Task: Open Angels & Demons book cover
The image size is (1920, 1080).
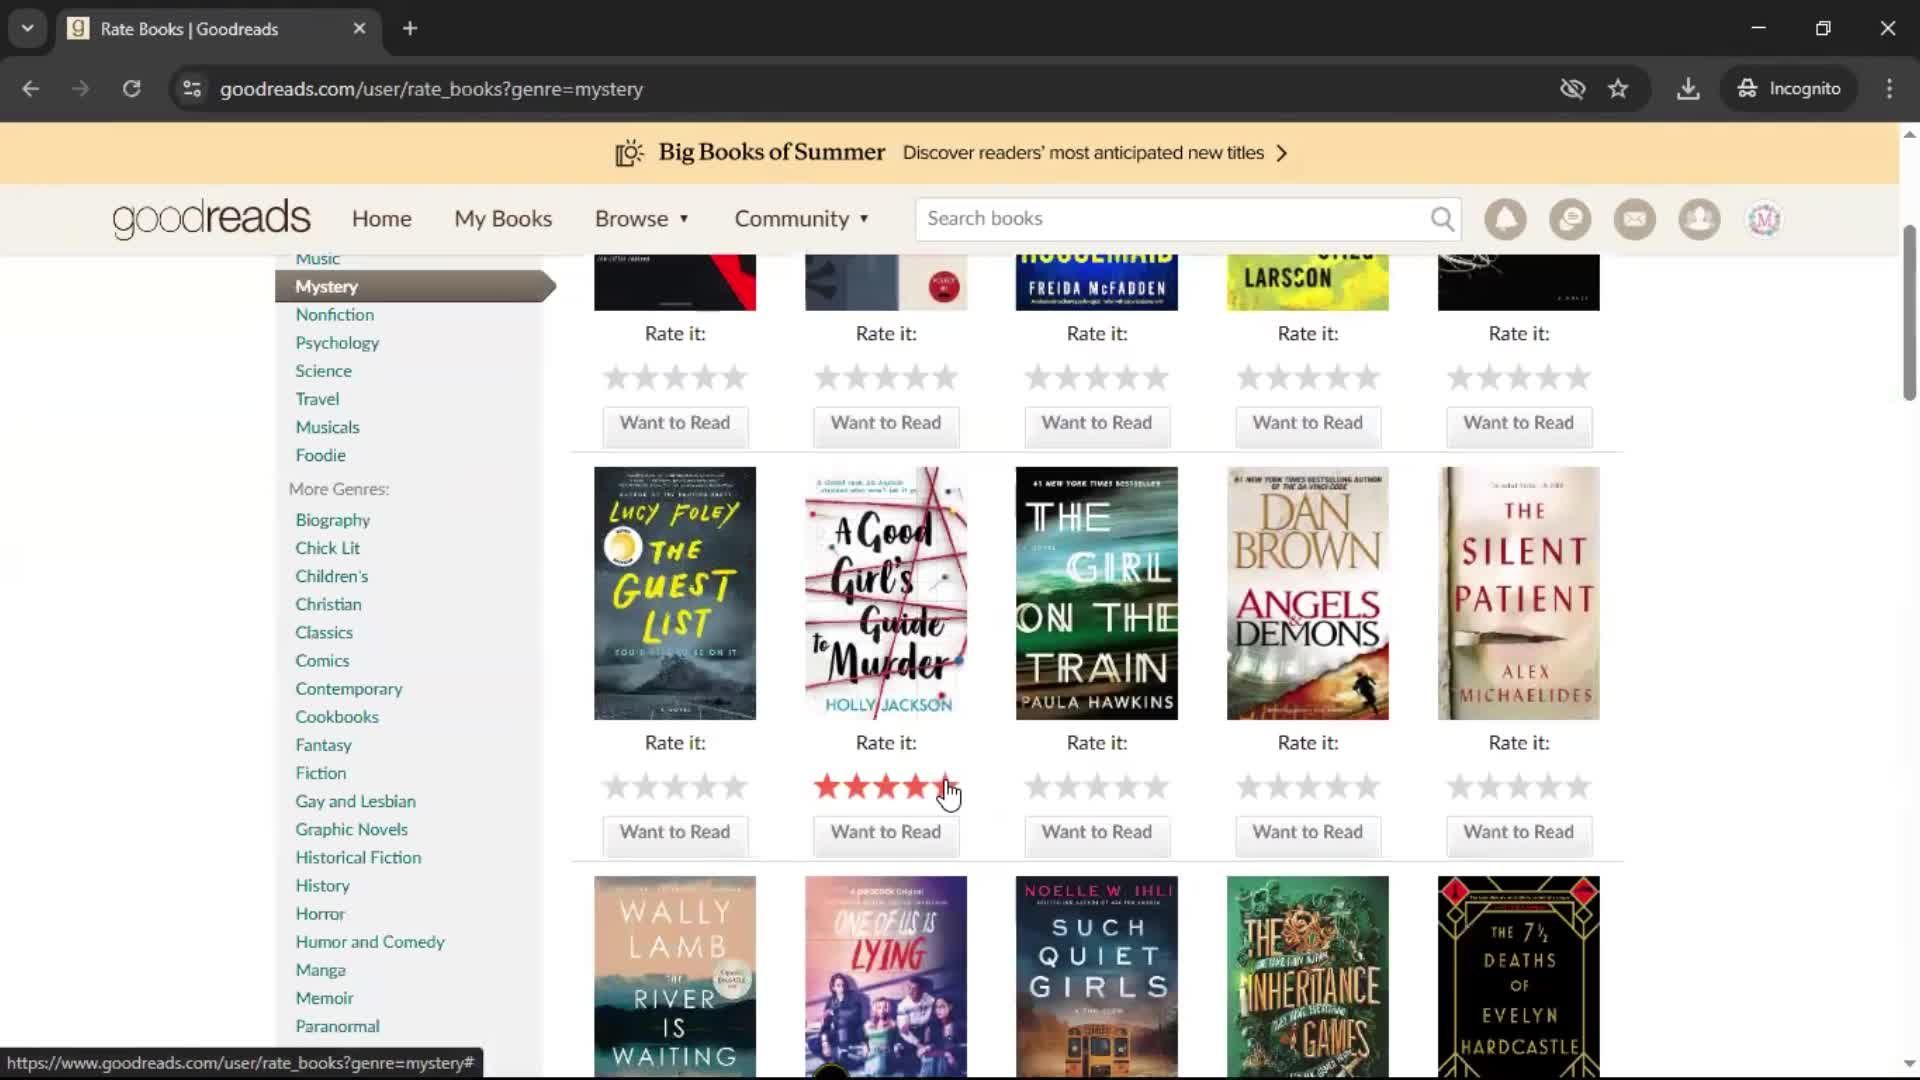Action: pos(1308,593)
